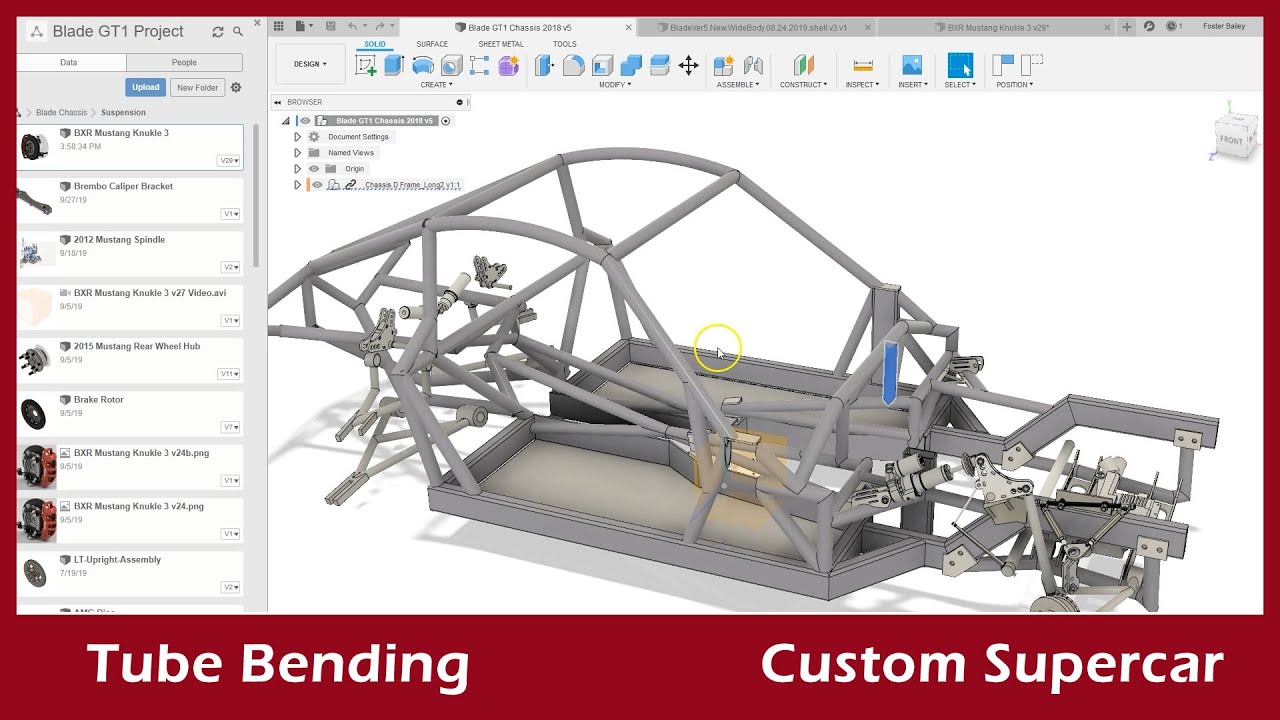This screenshot has height=720, width=1280.
Task: Click the Offset Plane construct icon
Action: coord(803,66)
